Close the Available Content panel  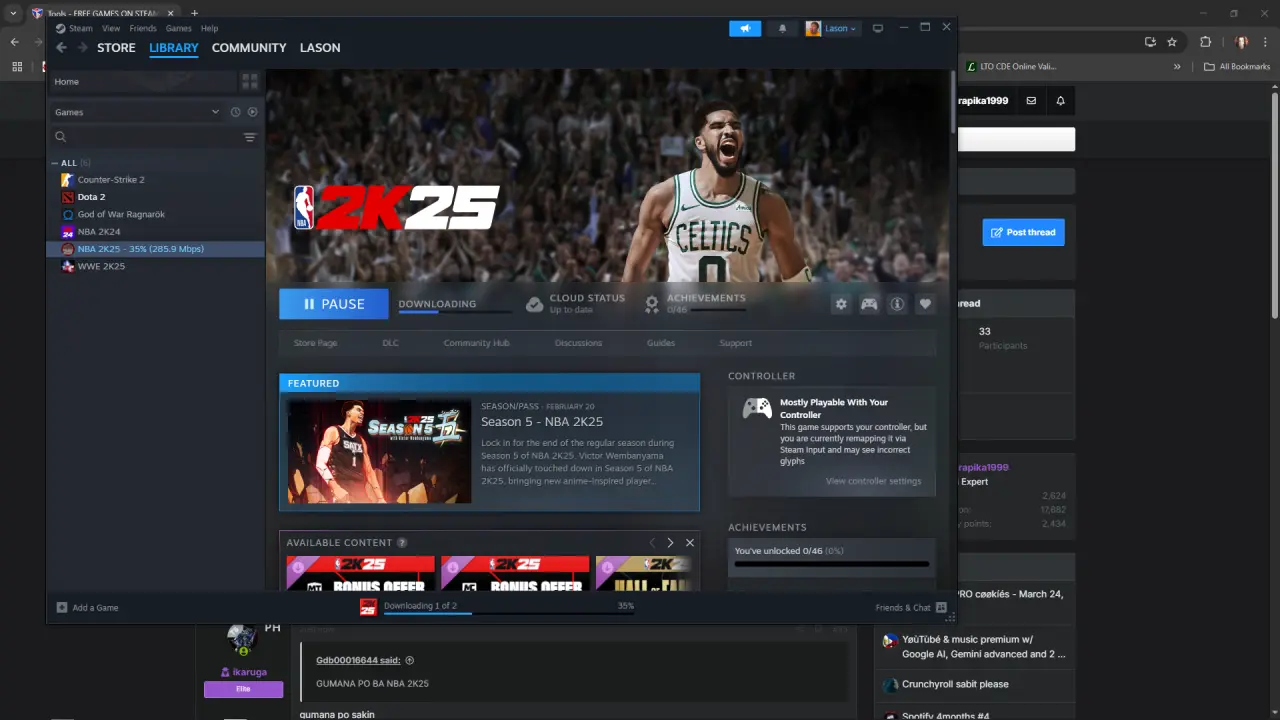point(689,543)
